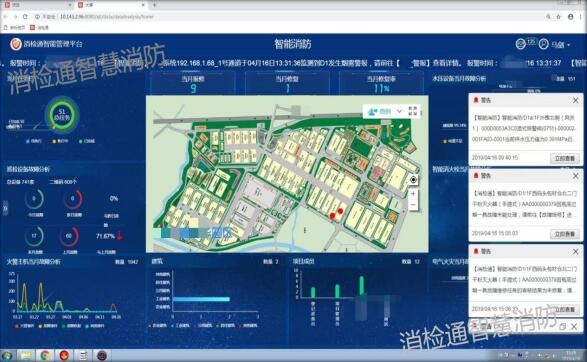The image size is (587, 362).
Task: Zoom out the map with minus icon
Action: (x=413, y=205)
